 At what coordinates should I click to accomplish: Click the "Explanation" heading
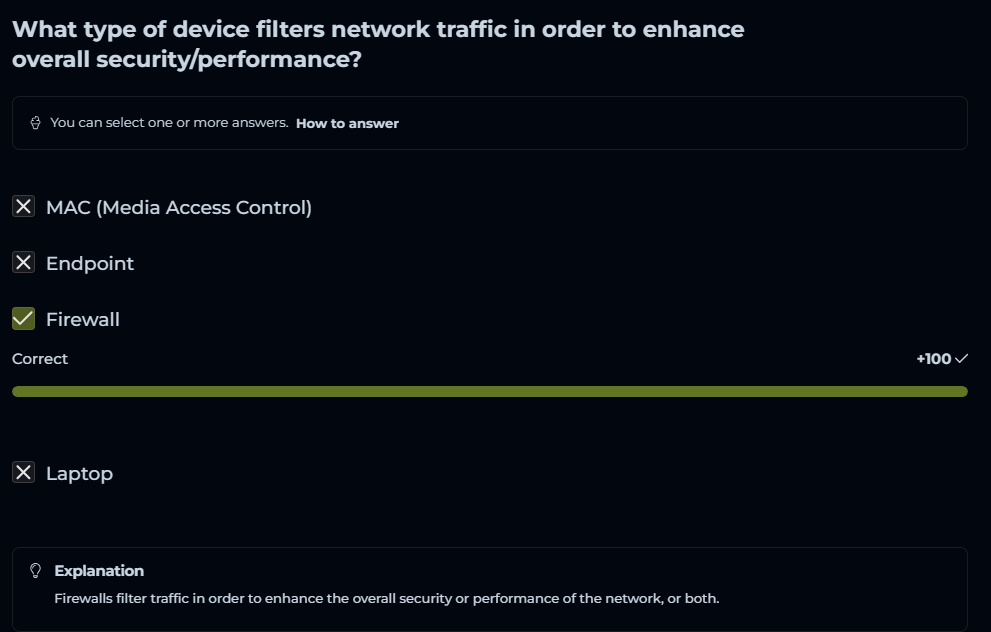click(99, 571)
